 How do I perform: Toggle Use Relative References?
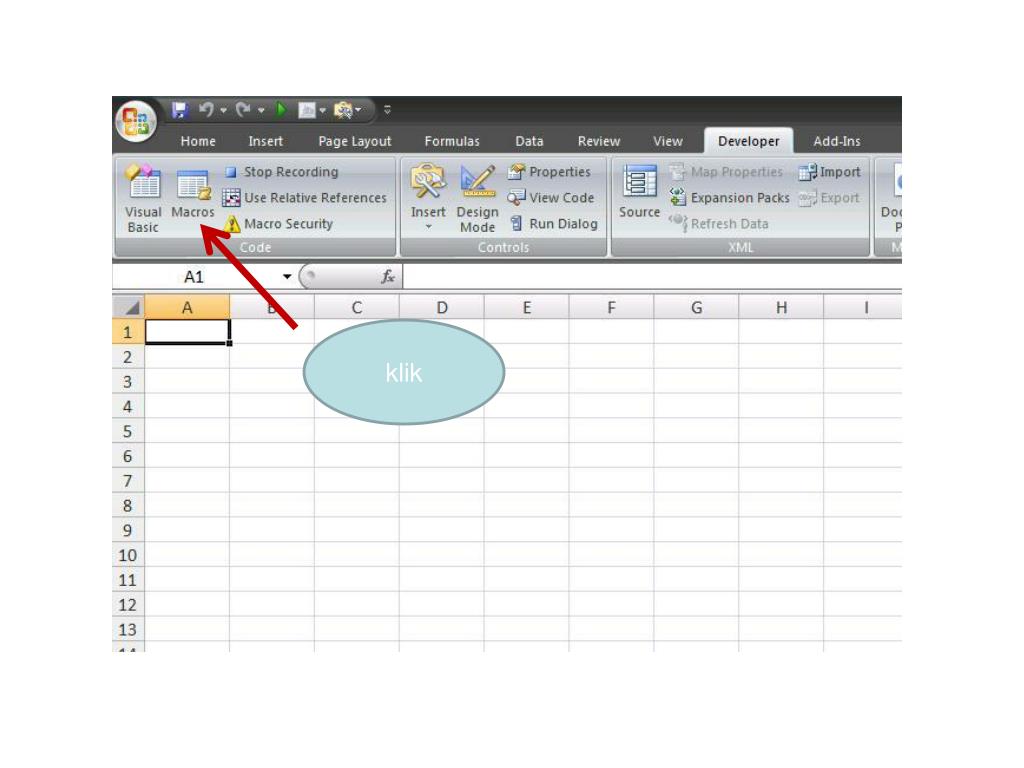[x=304, y=198]
